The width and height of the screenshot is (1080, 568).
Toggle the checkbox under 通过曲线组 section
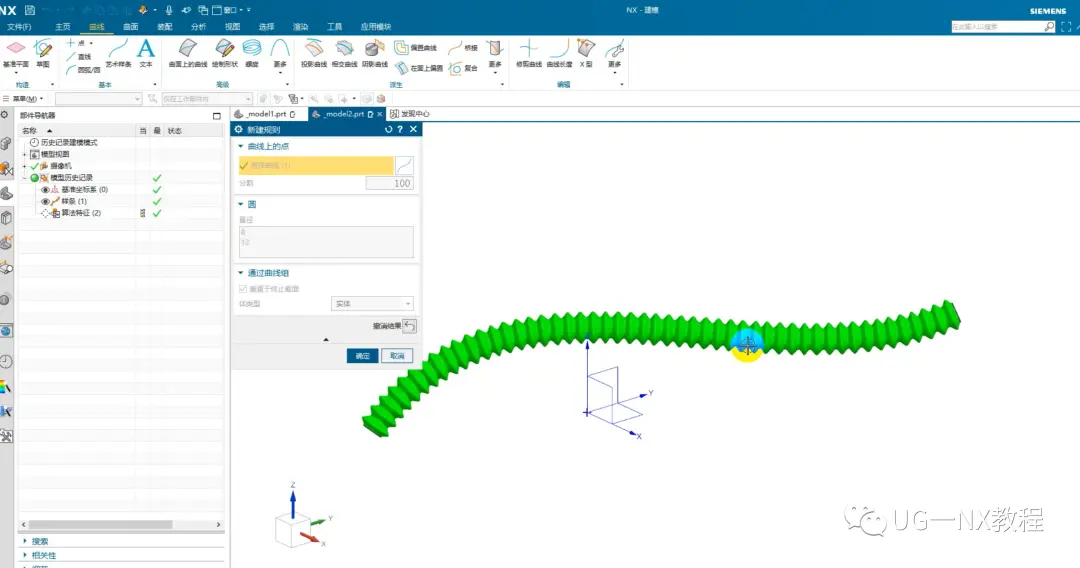pyautogui.click(x=242, y=289)
